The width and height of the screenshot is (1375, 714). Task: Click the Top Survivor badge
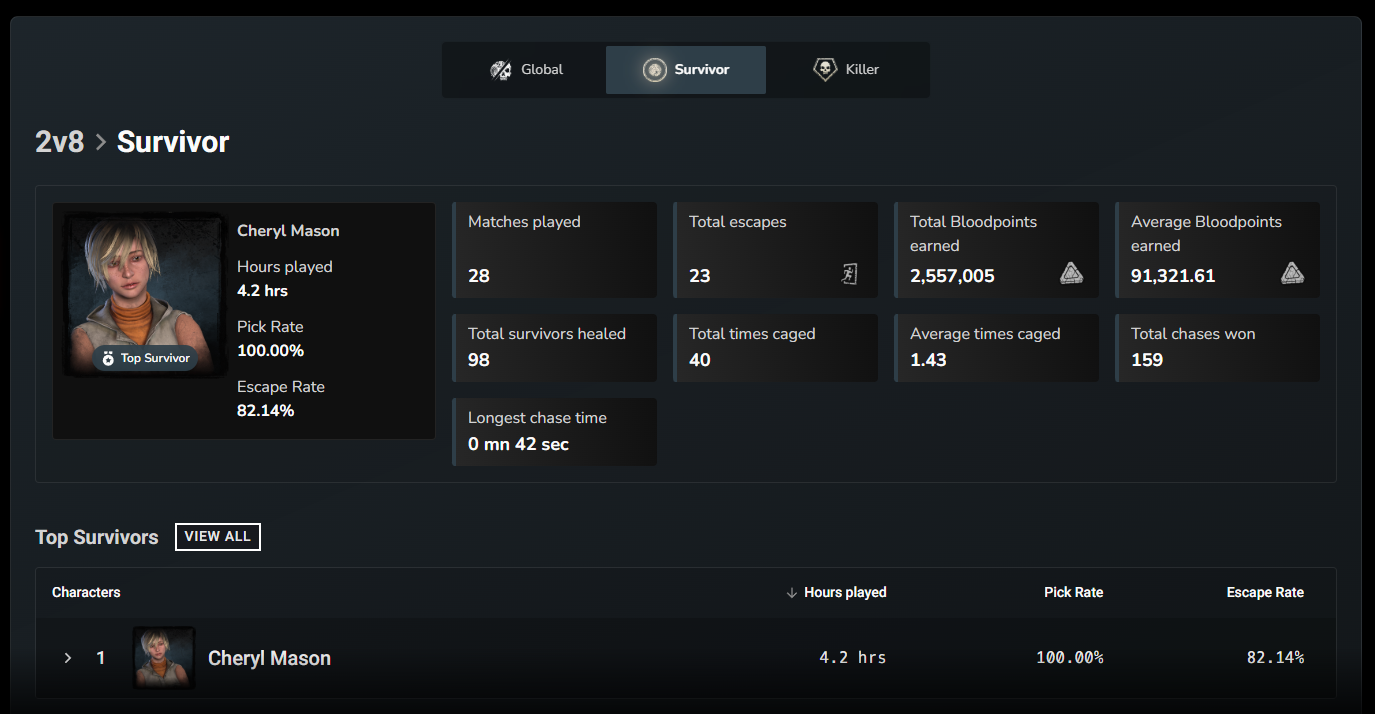point(145,358)
